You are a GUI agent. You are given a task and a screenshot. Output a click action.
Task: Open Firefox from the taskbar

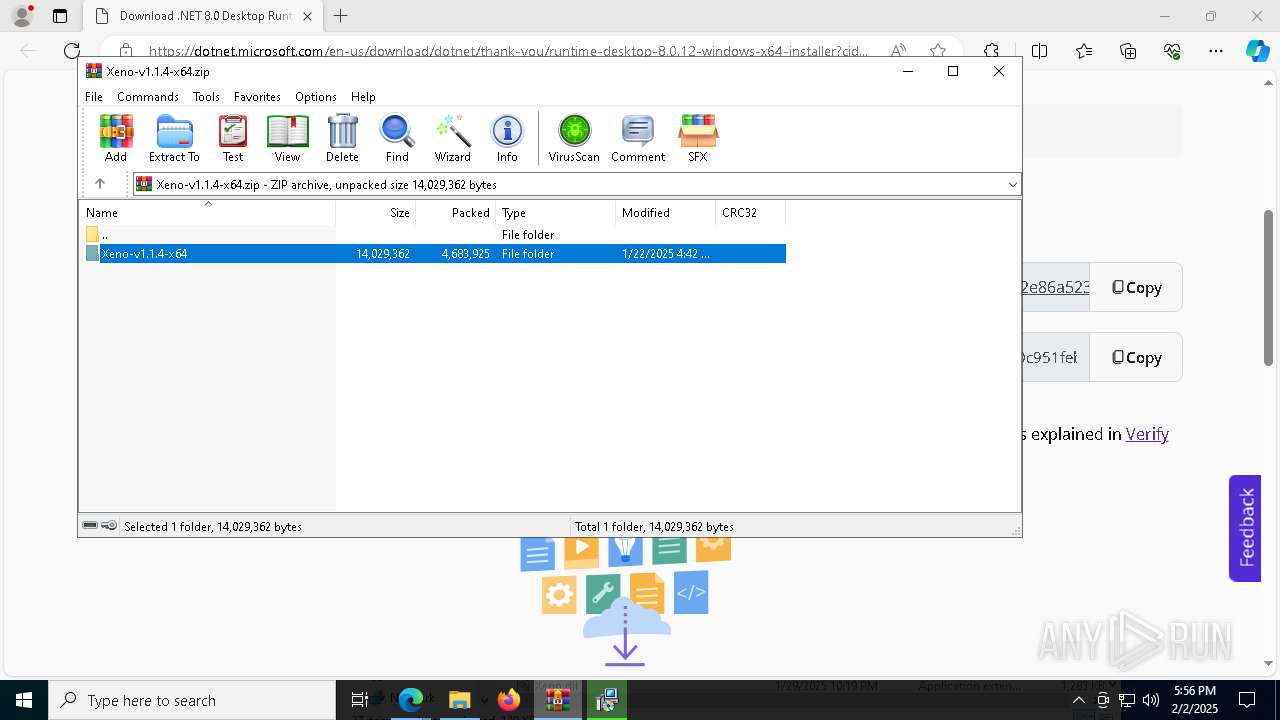tap(509, 700)
